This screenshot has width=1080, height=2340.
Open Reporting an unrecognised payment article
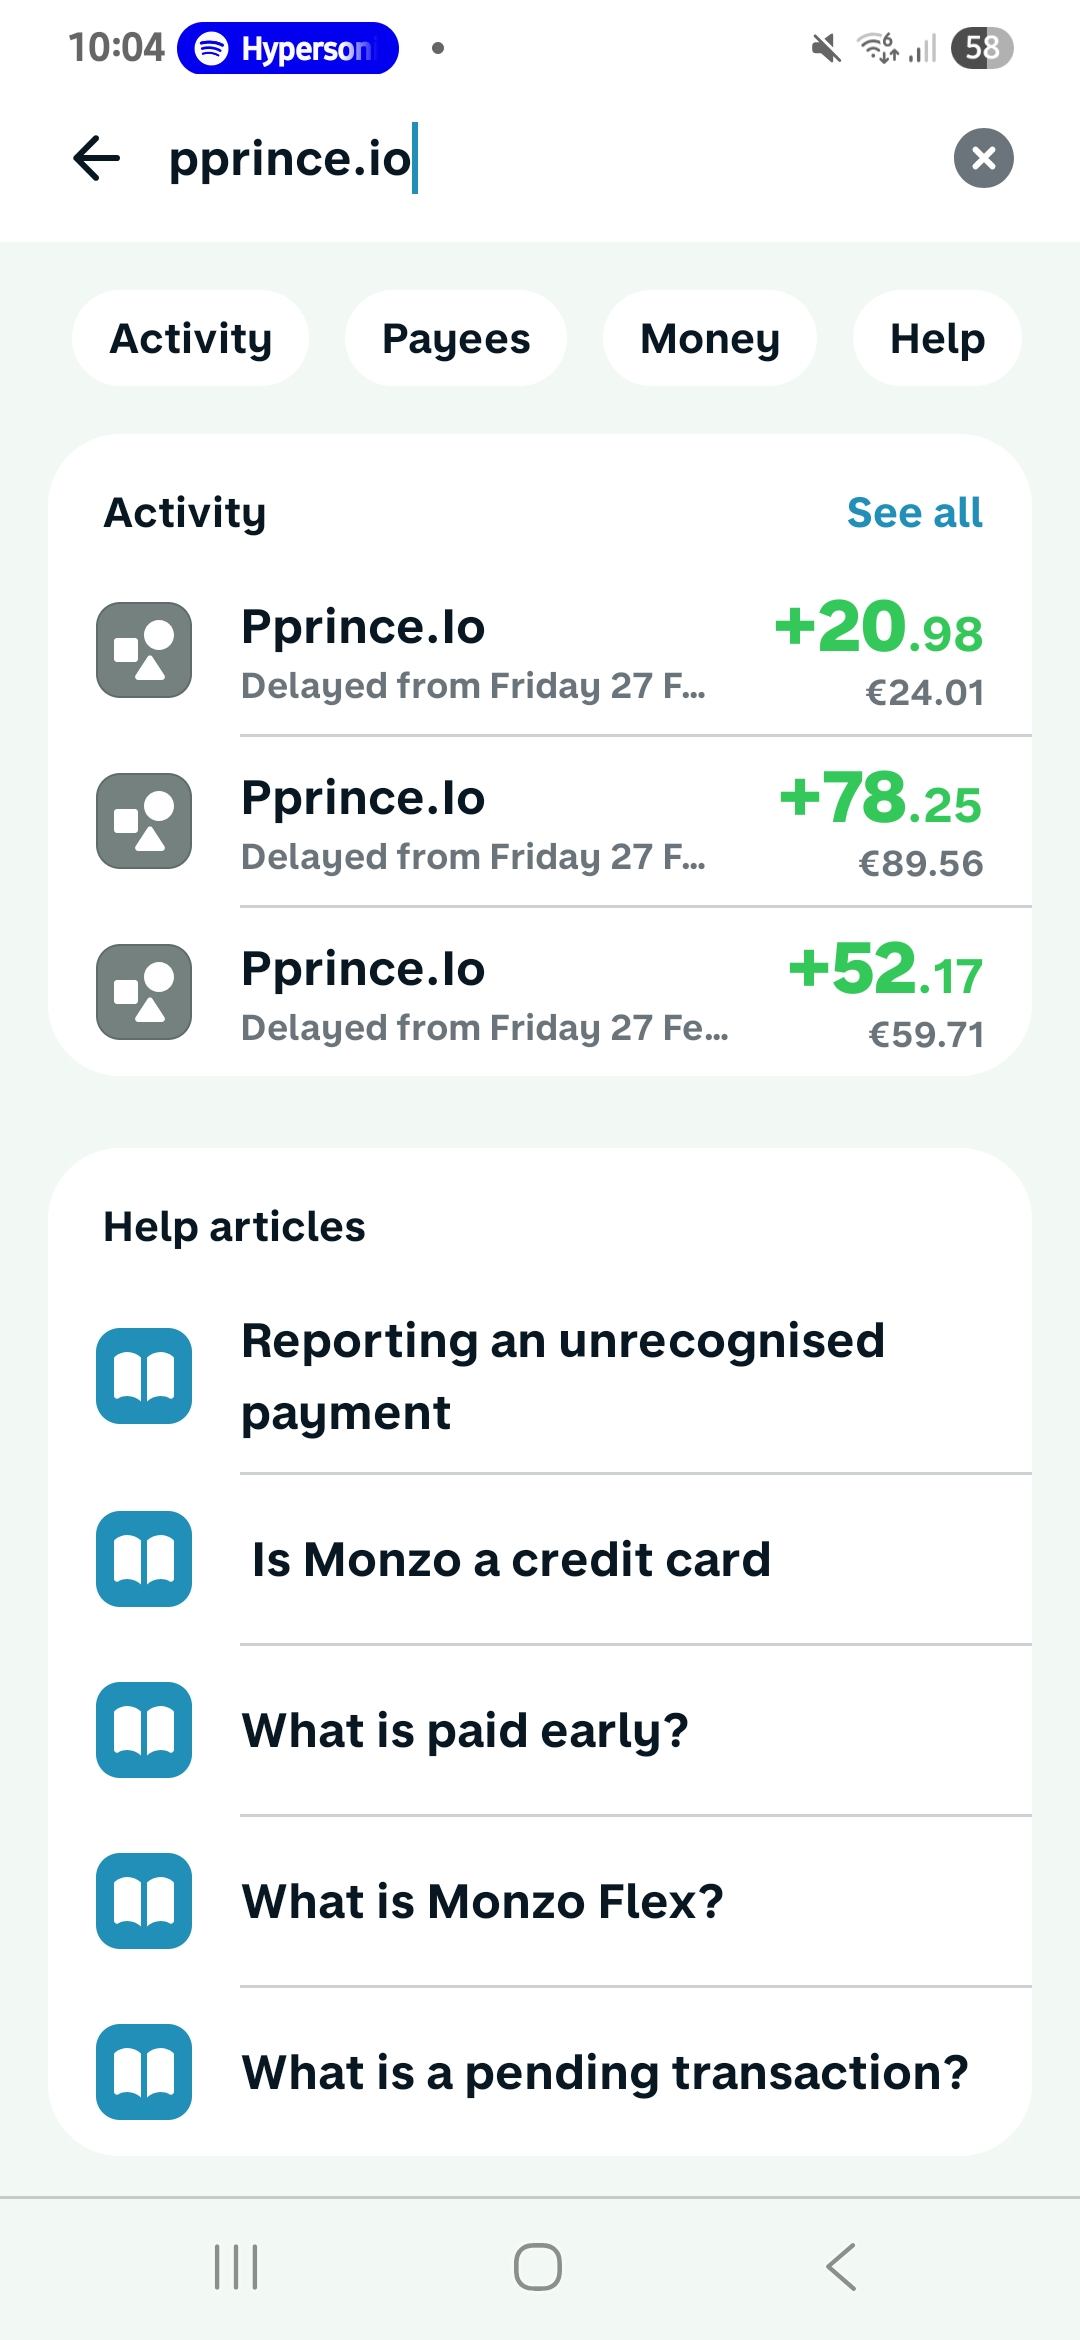pos(562,1376)
